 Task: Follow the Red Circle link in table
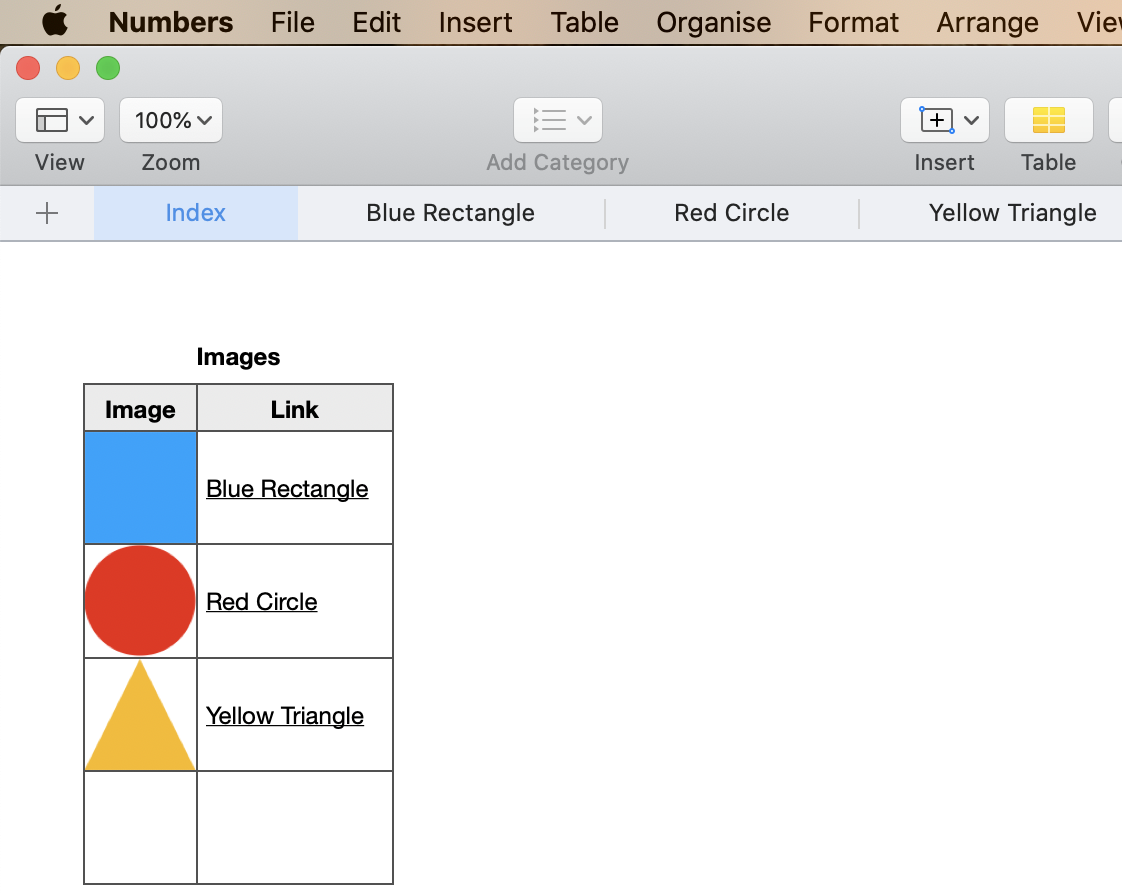coord(262,602)
